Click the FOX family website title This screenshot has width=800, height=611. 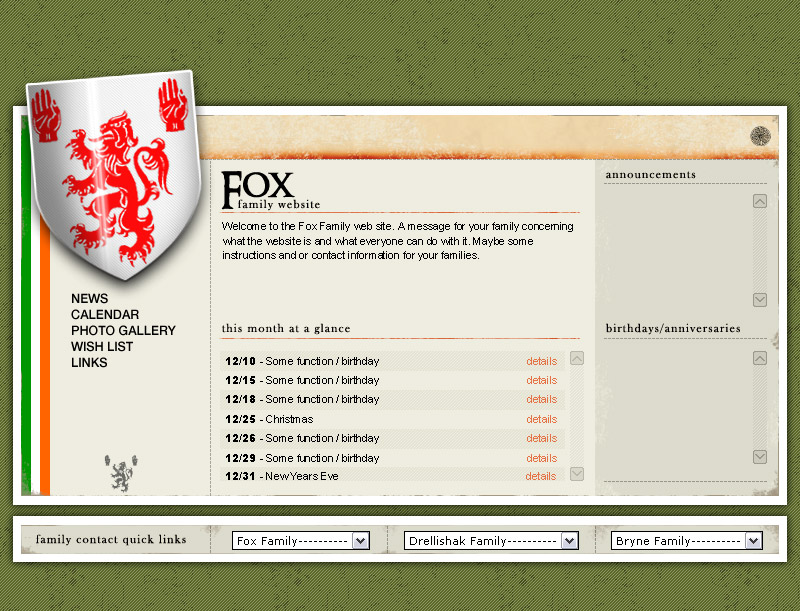pyautogui.click(x=258, y=190)
